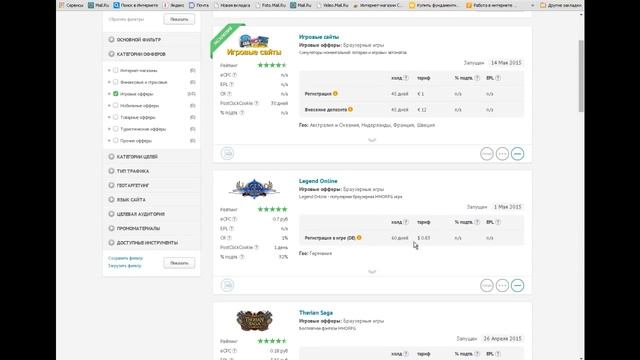Click the % подтв. help icon in Игровые сайты stats
Viewport: 640px width, 360px height.
(242, 113)
